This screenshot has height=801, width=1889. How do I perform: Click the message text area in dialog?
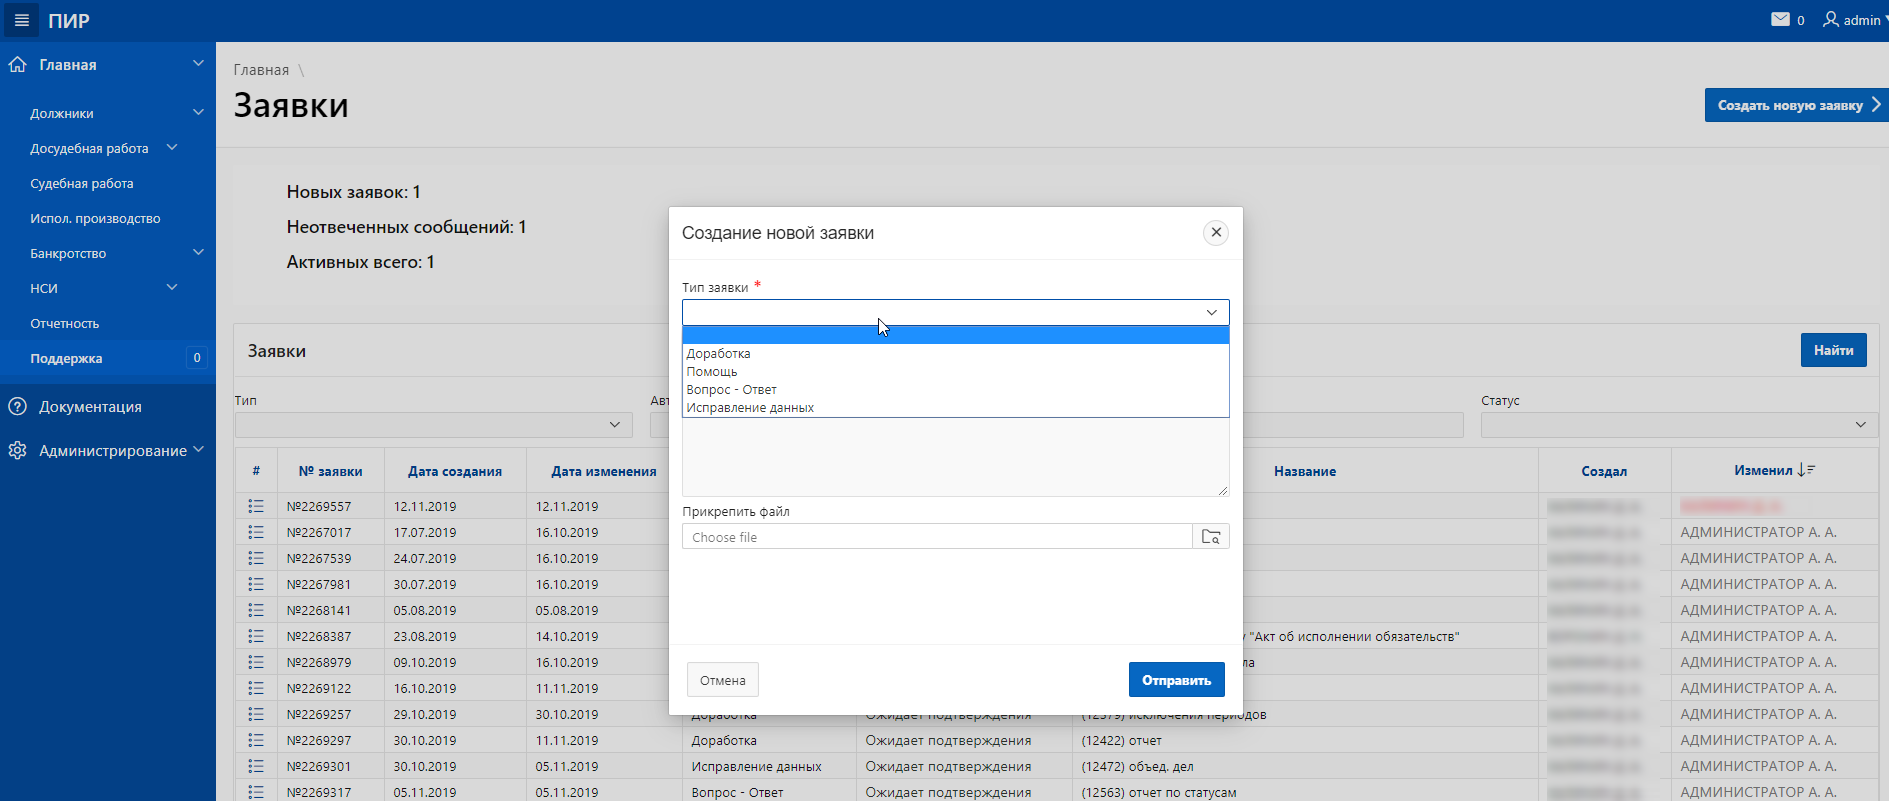tap(955, 456)
